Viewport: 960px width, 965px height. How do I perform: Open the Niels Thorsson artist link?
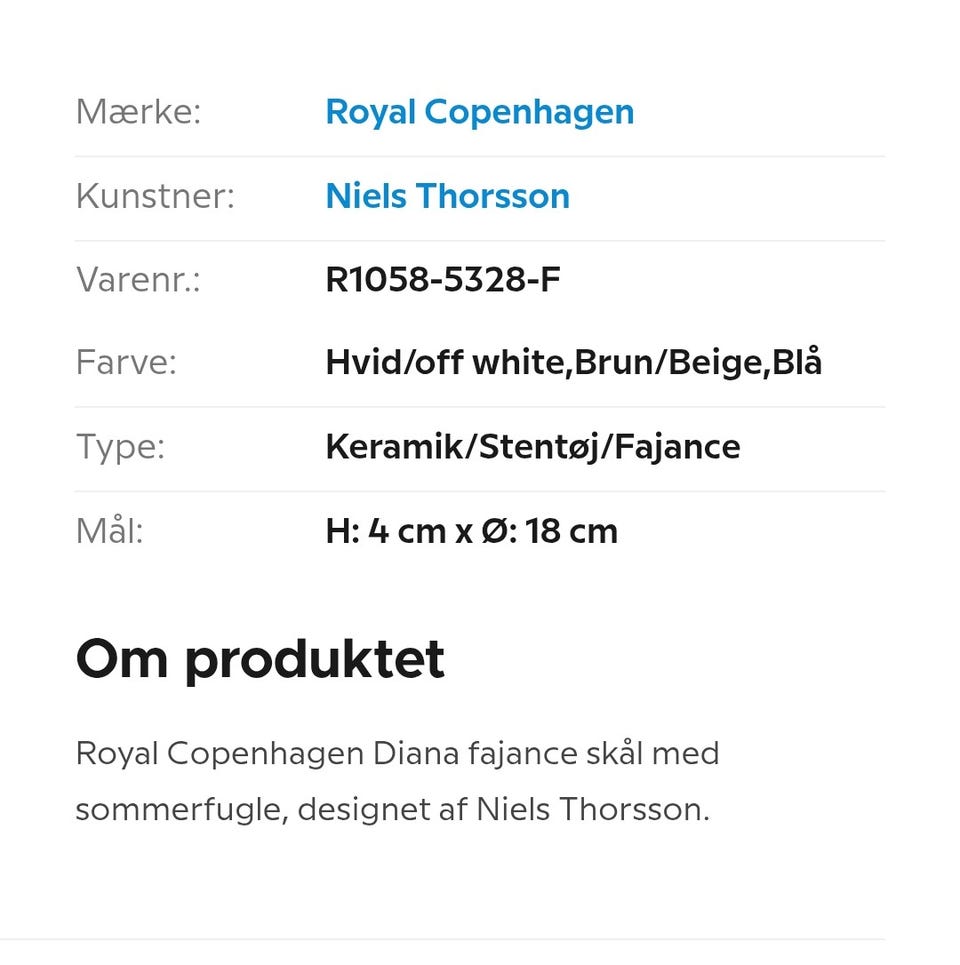[x=447, y=196]
